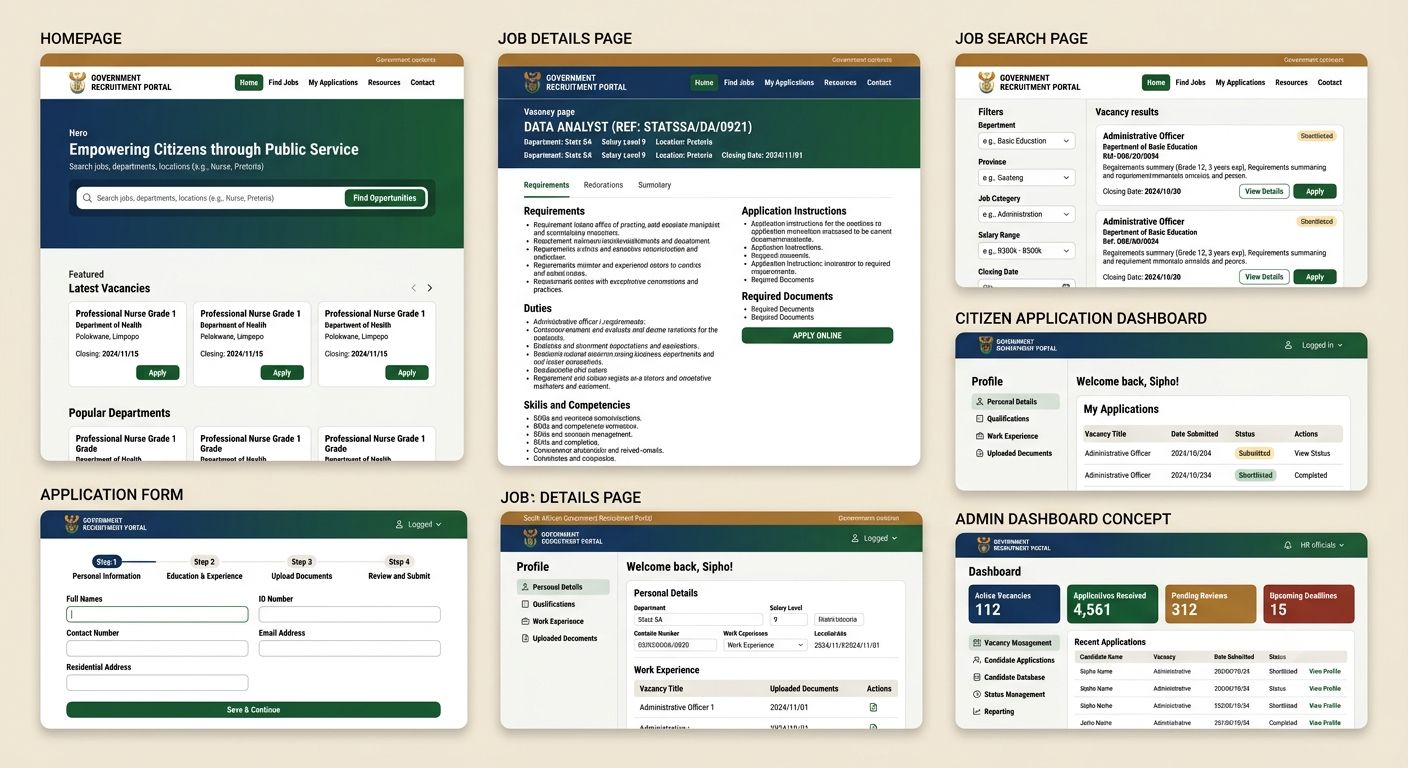Image resolution: width=1408 pixels, height=768 pixels.
Task: Click briefcase icon for Work Experience in Citizen Dashboard
Action: (980, 436)
